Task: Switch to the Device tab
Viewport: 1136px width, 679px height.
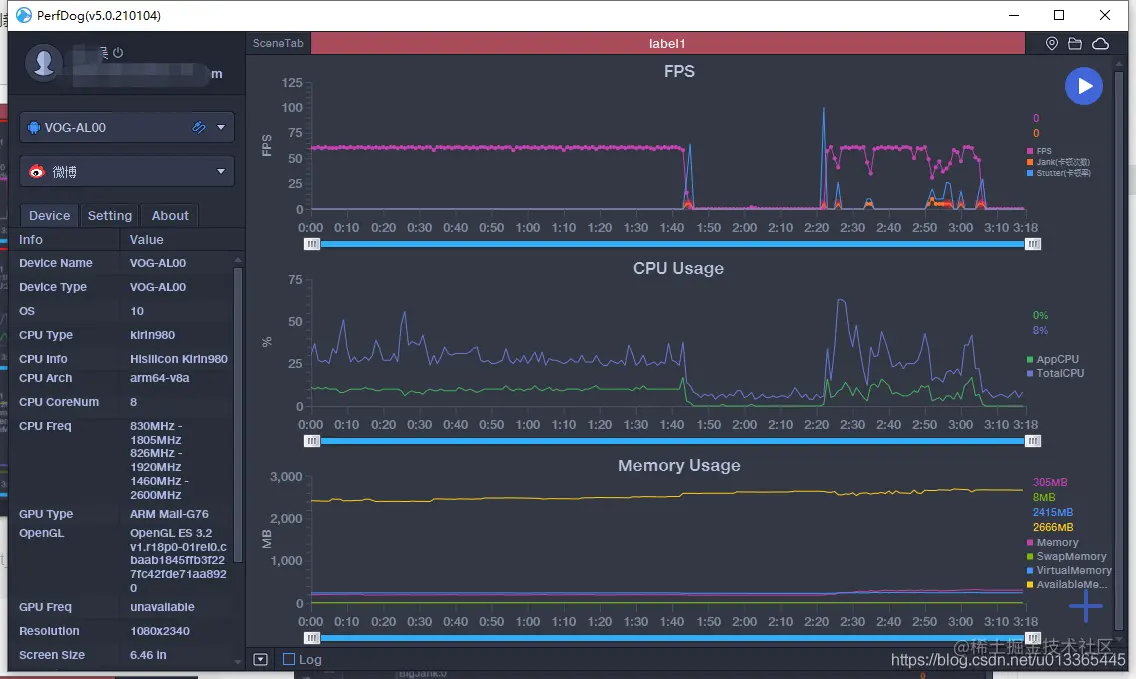Action: tap(49, 215)
